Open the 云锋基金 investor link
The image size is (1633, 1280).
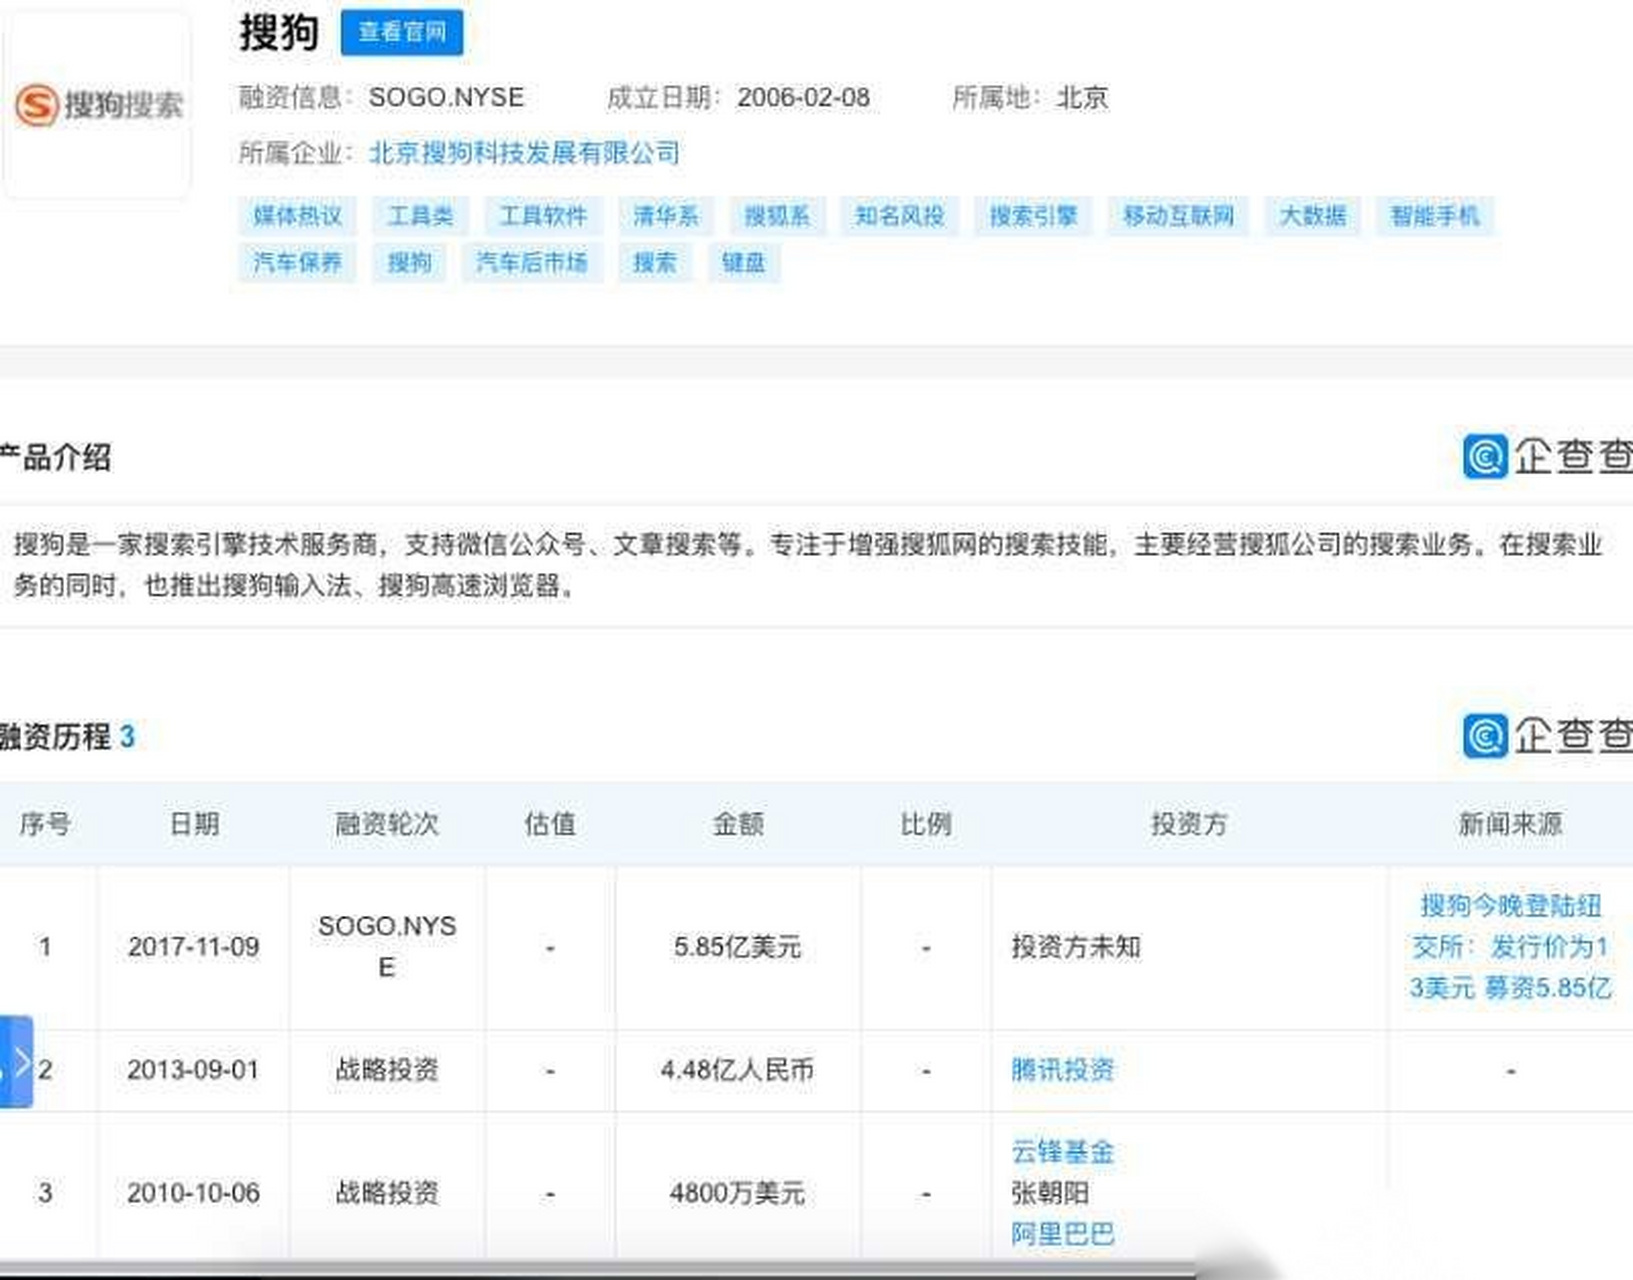(1062, 1152)
